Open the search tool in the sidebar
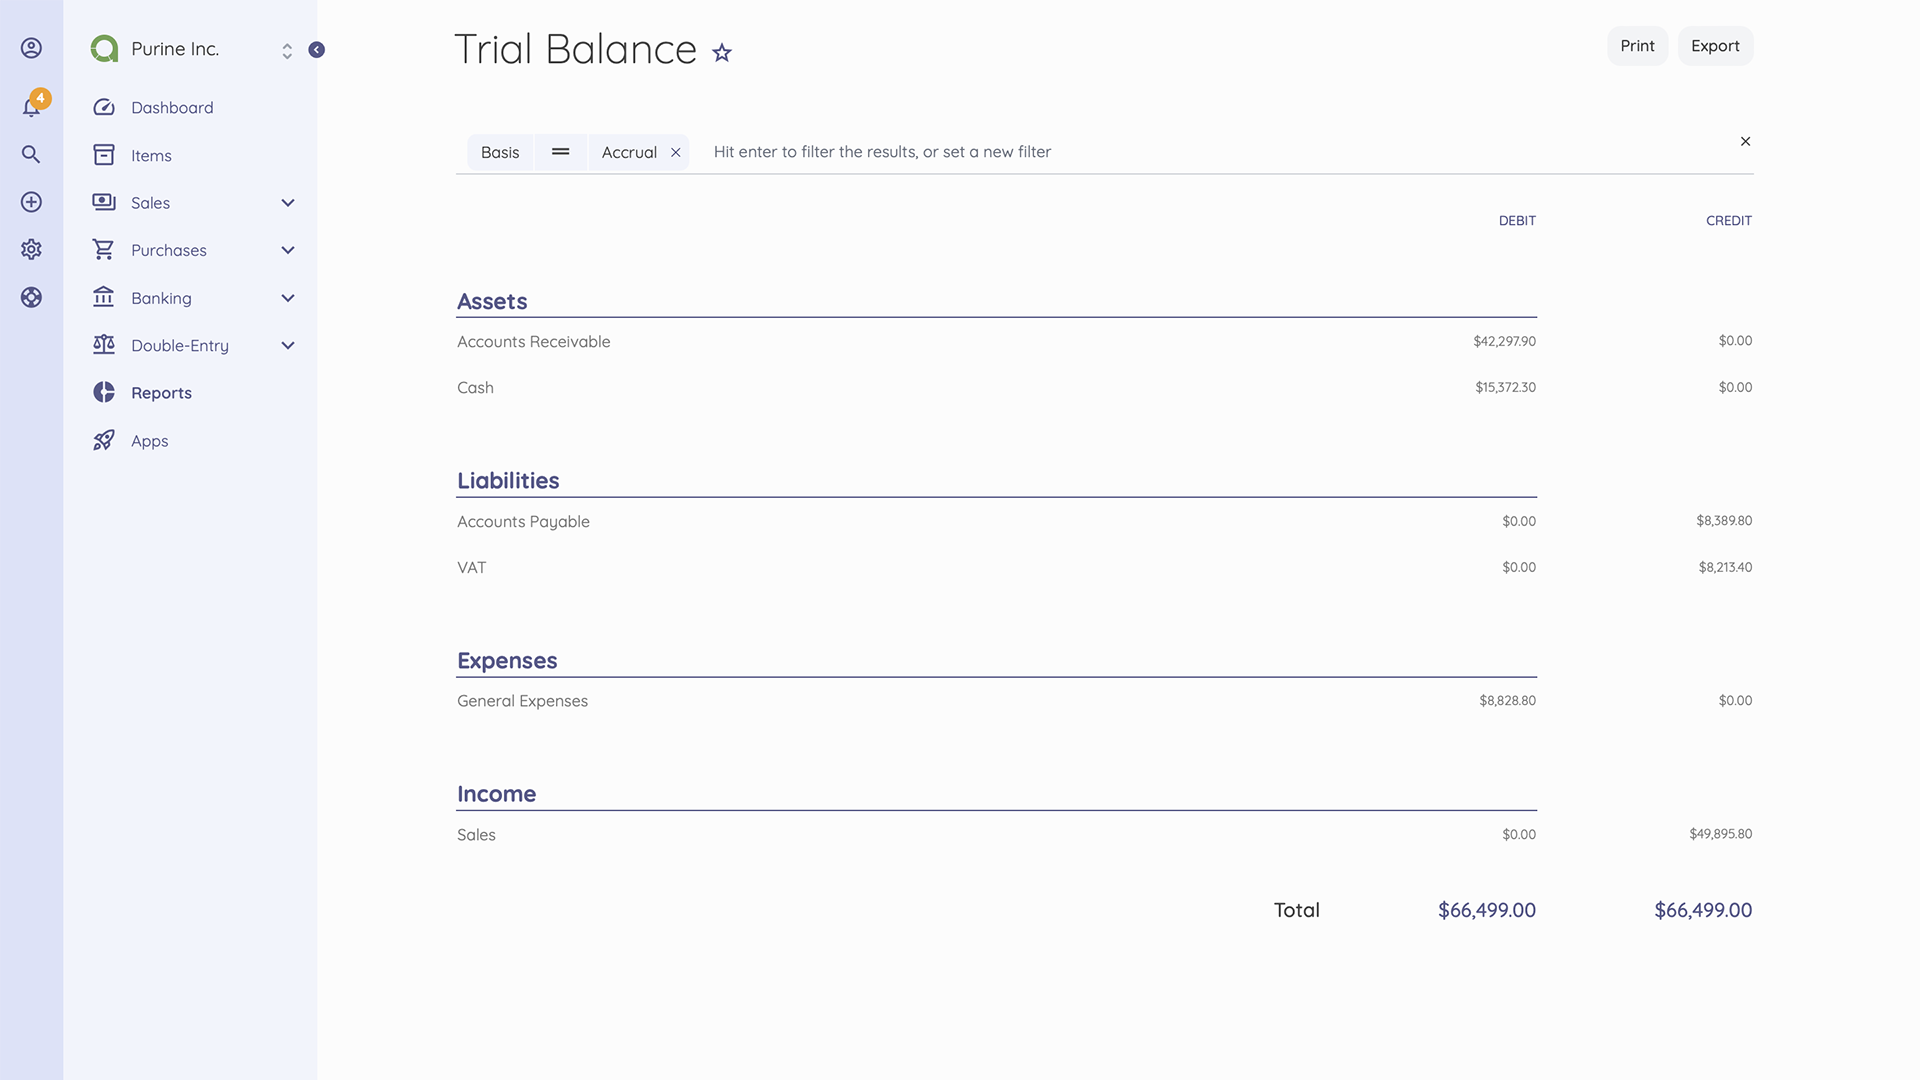 (x=31, y=154)
